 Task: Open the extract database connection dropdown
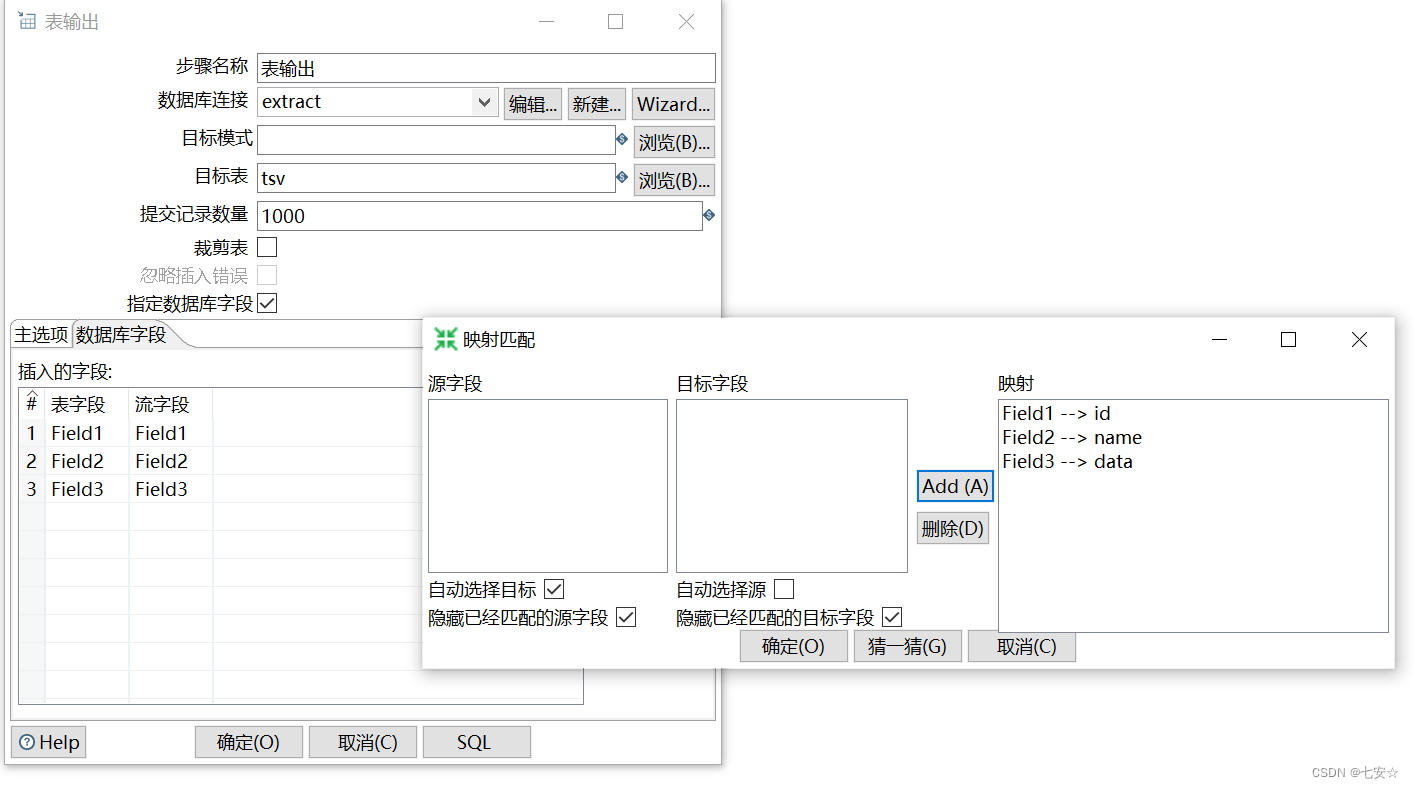coord(483,101)
